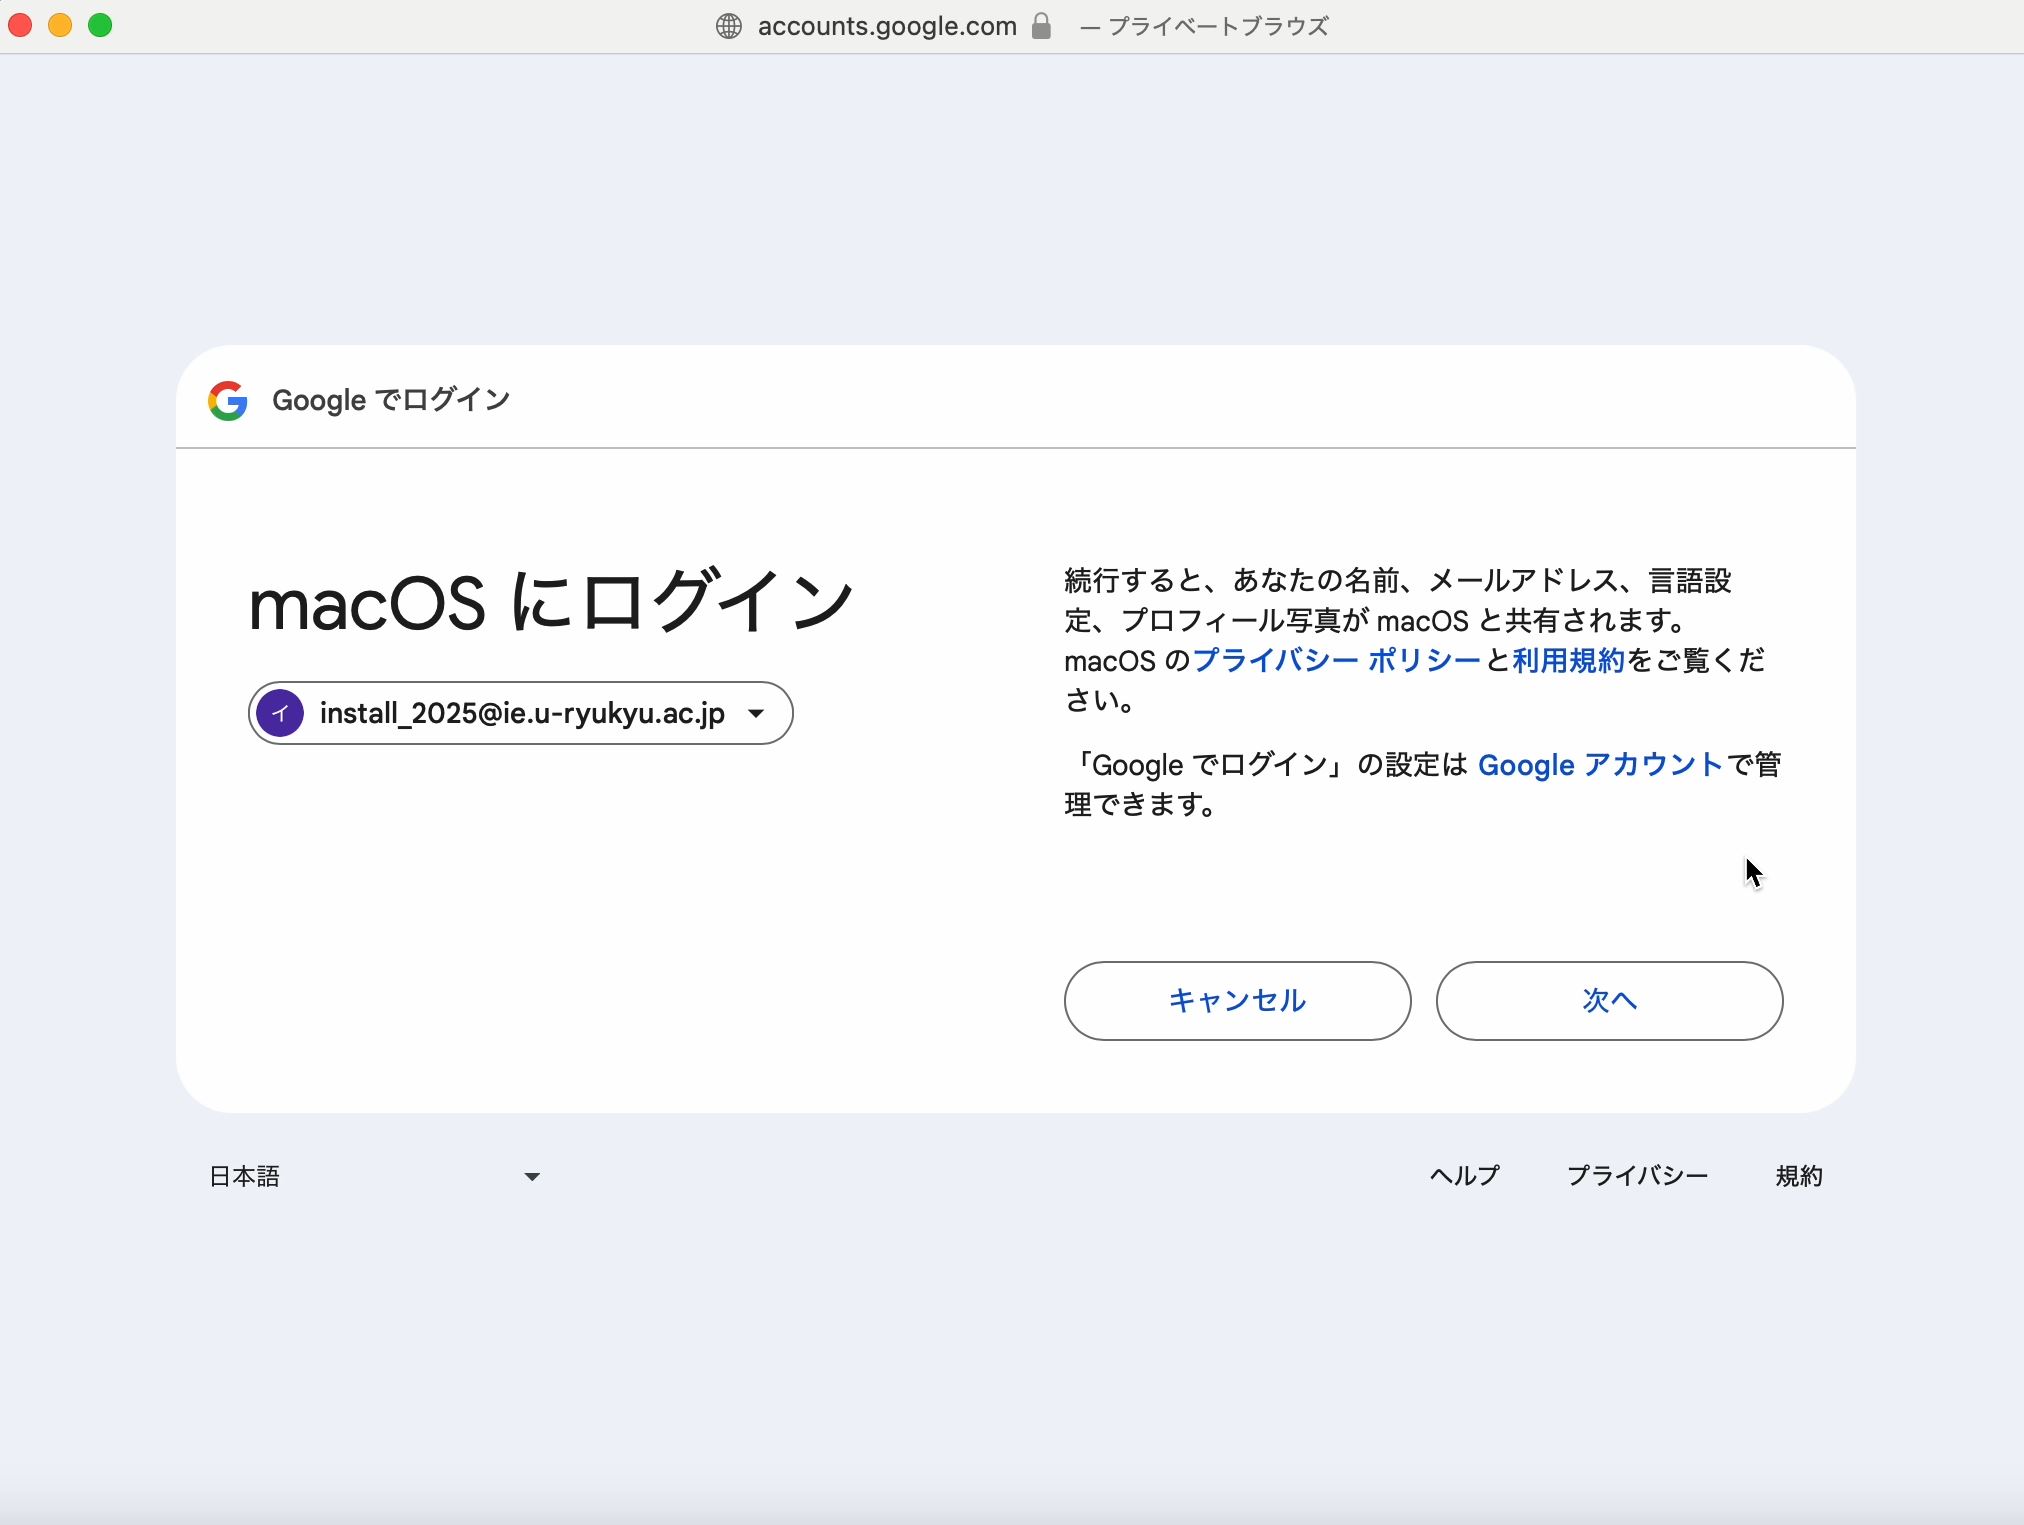Open the 規約 footer link
Viewport: 2024px width, 1525px height.
point(1799,1176)
